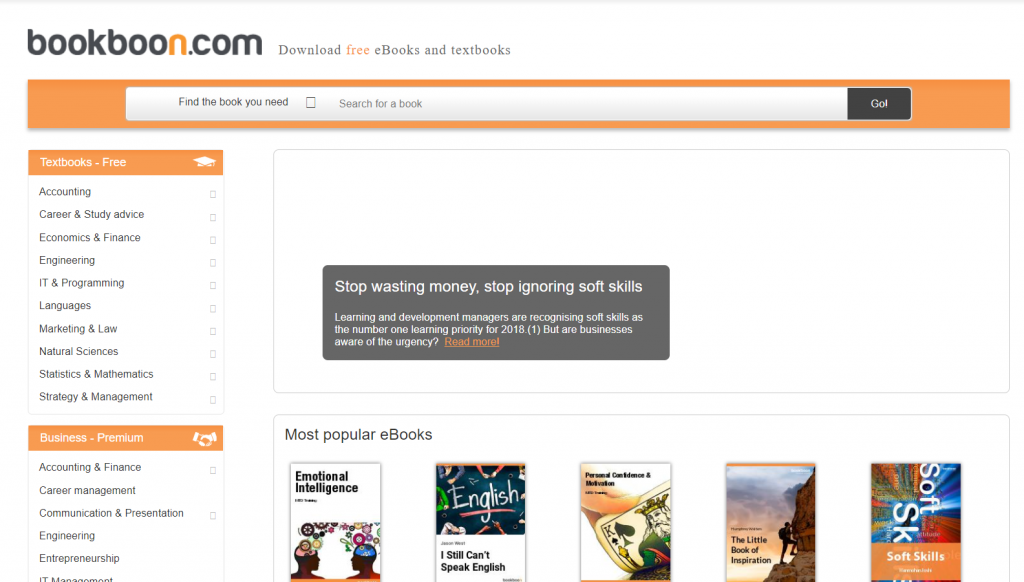Click the Go! search button
The height and width of the screenshot is (582, 1024).
[x=879, y=103]
